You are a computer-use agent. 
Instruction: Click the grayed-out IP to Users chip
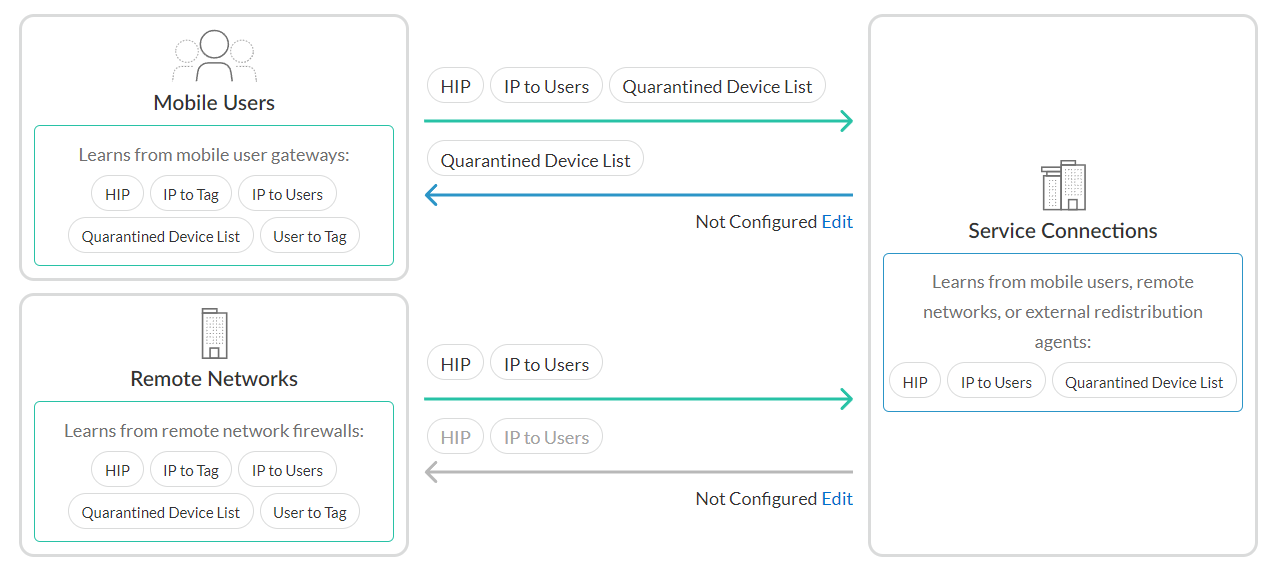coord(546,438)
